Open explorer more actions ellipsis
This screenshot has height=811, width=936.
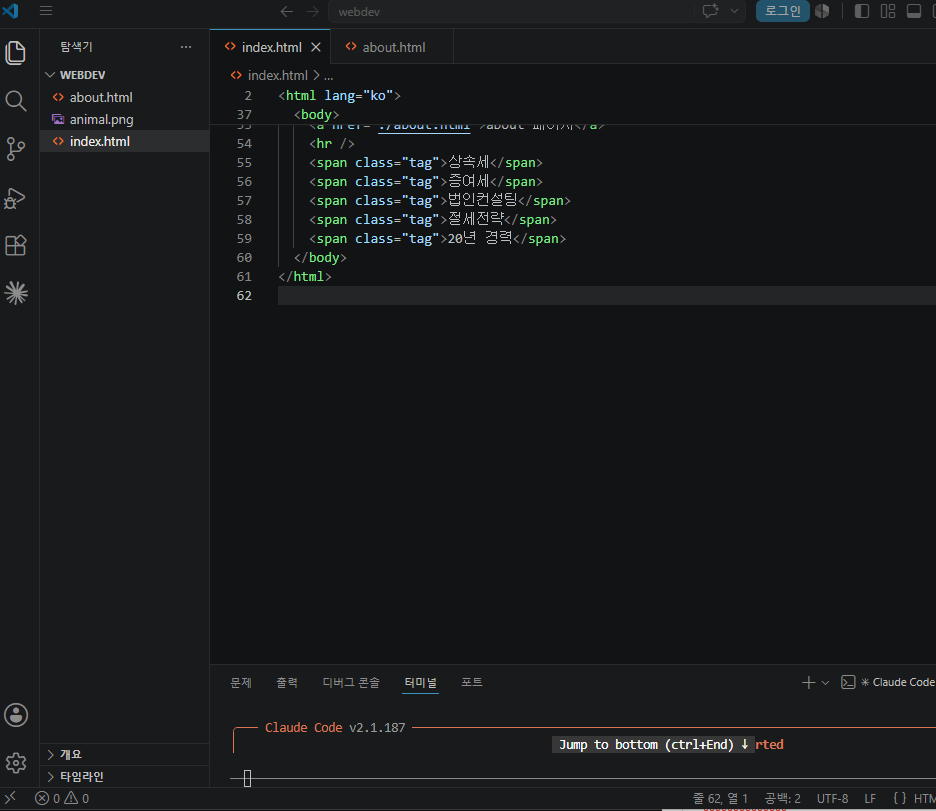(x=186, y=47)
